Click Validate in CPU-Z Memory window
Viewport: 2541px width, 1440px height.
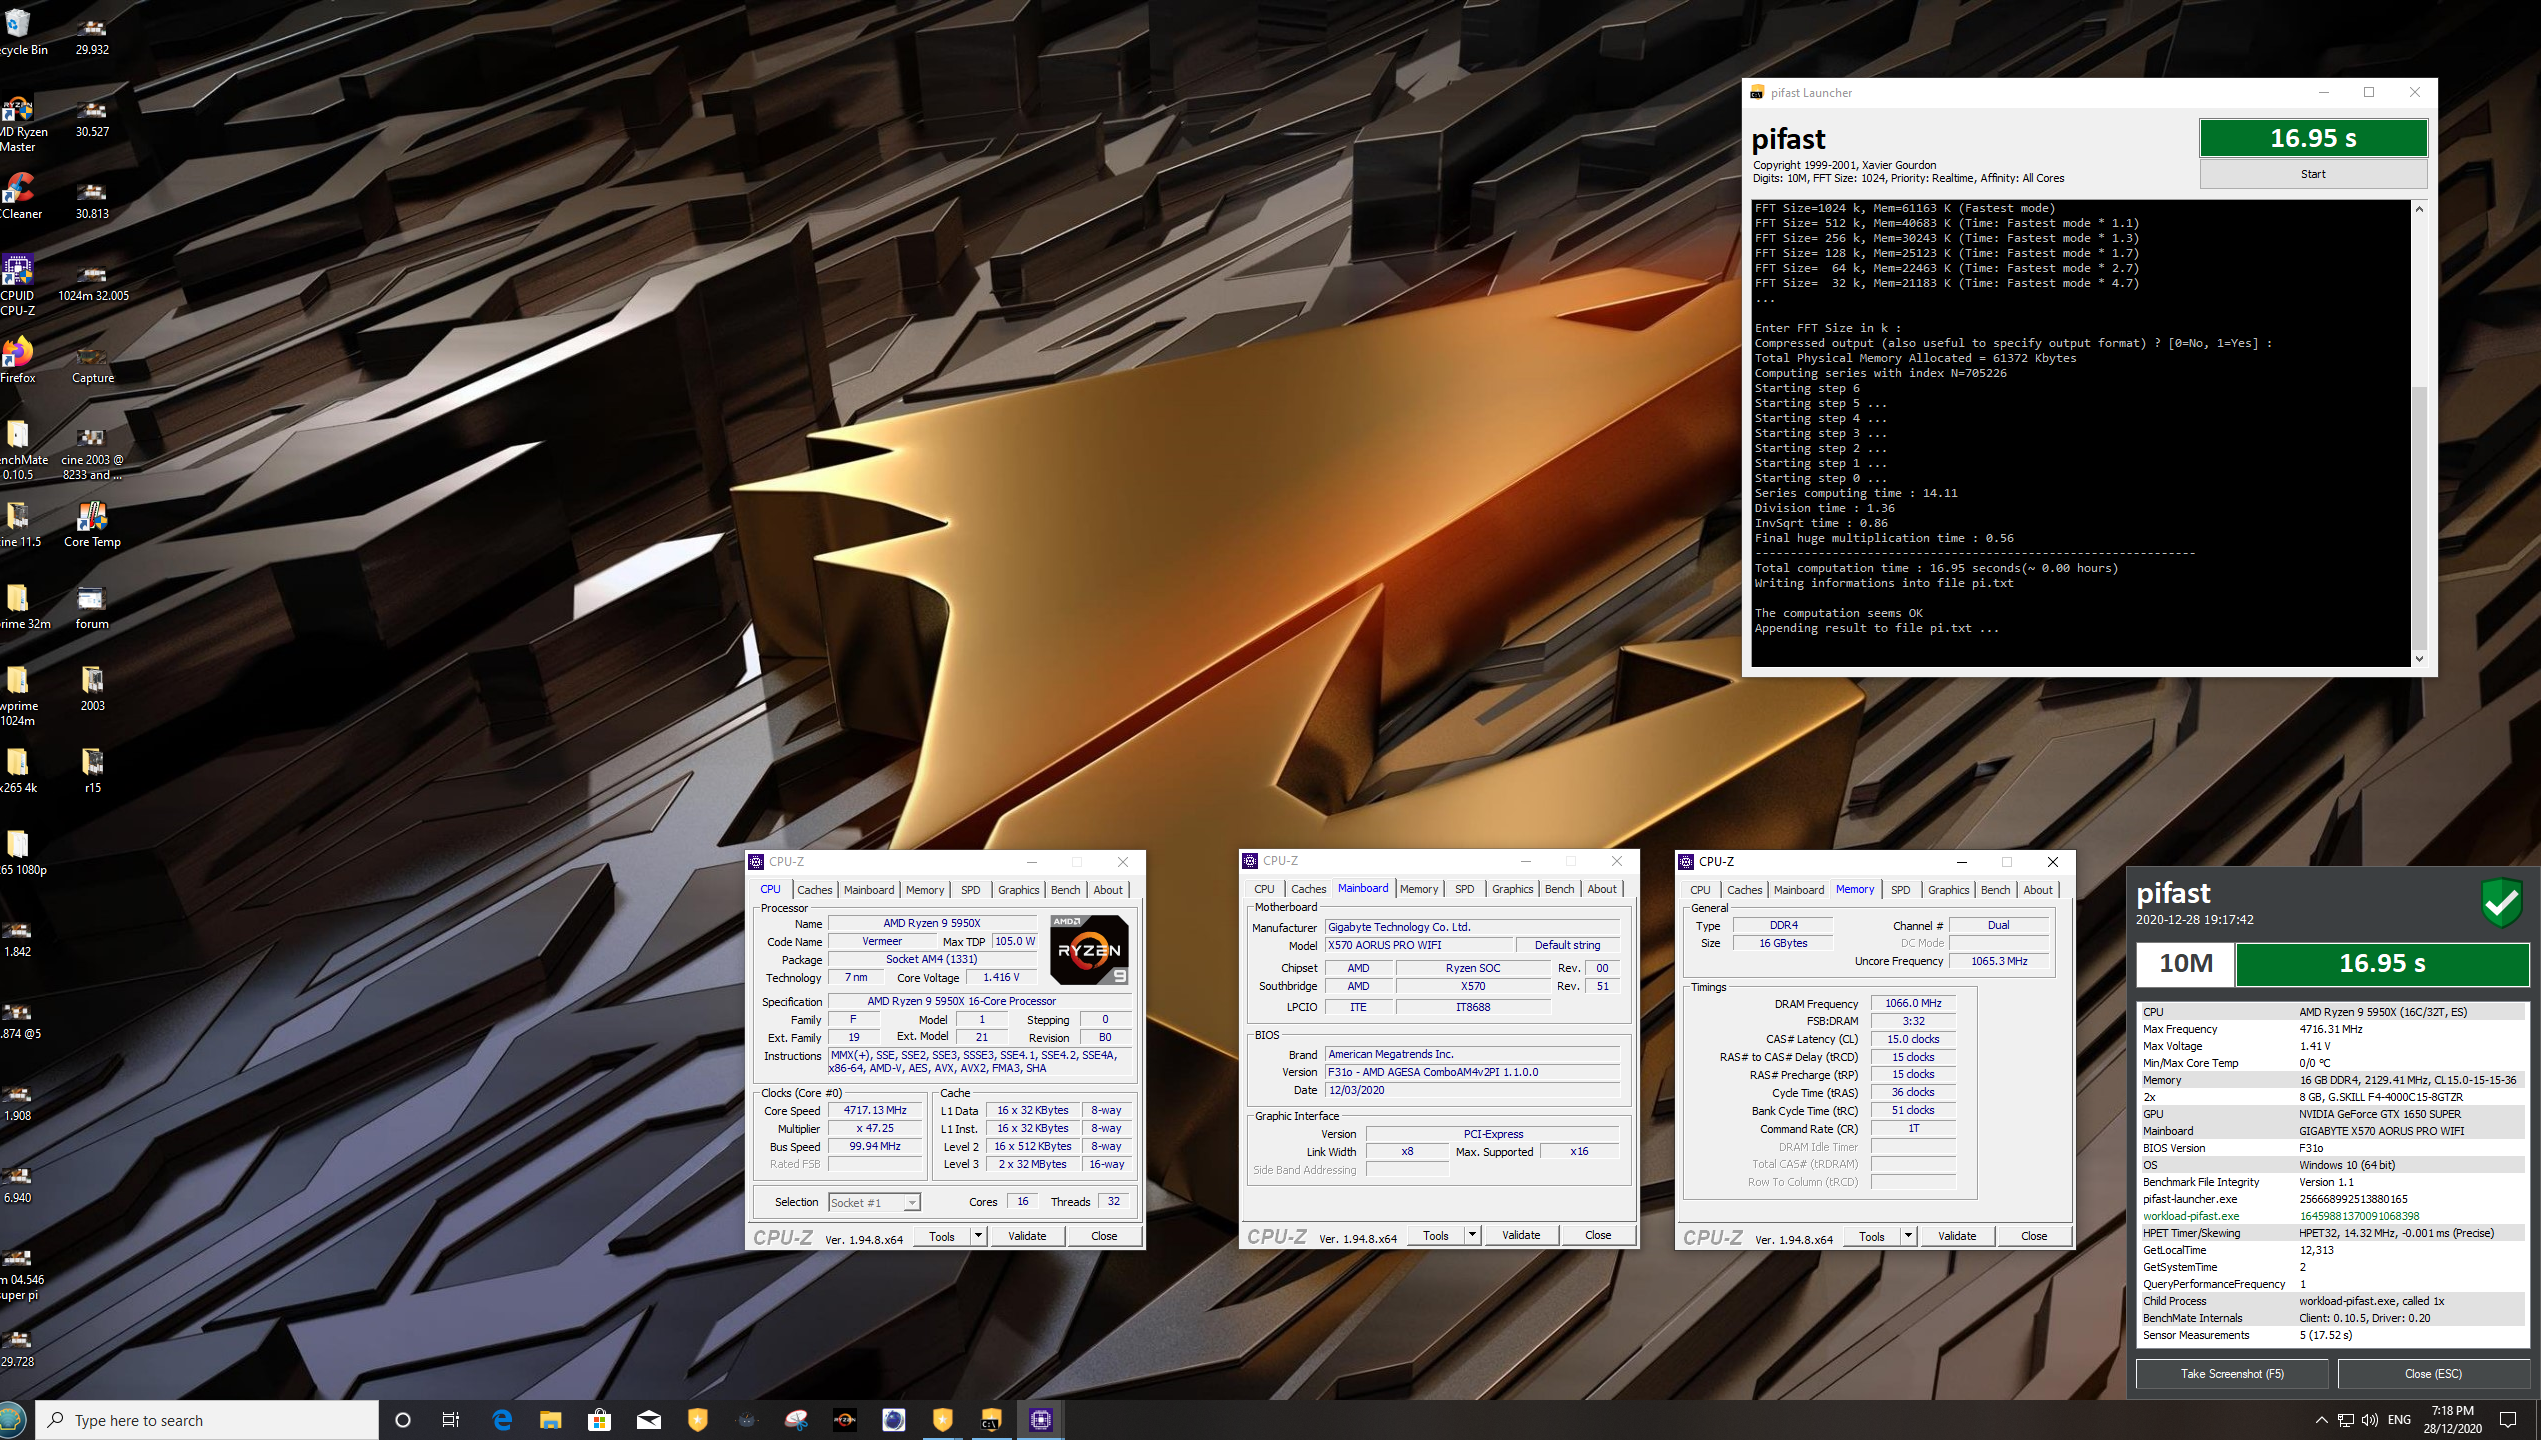pos(1957,1236)
